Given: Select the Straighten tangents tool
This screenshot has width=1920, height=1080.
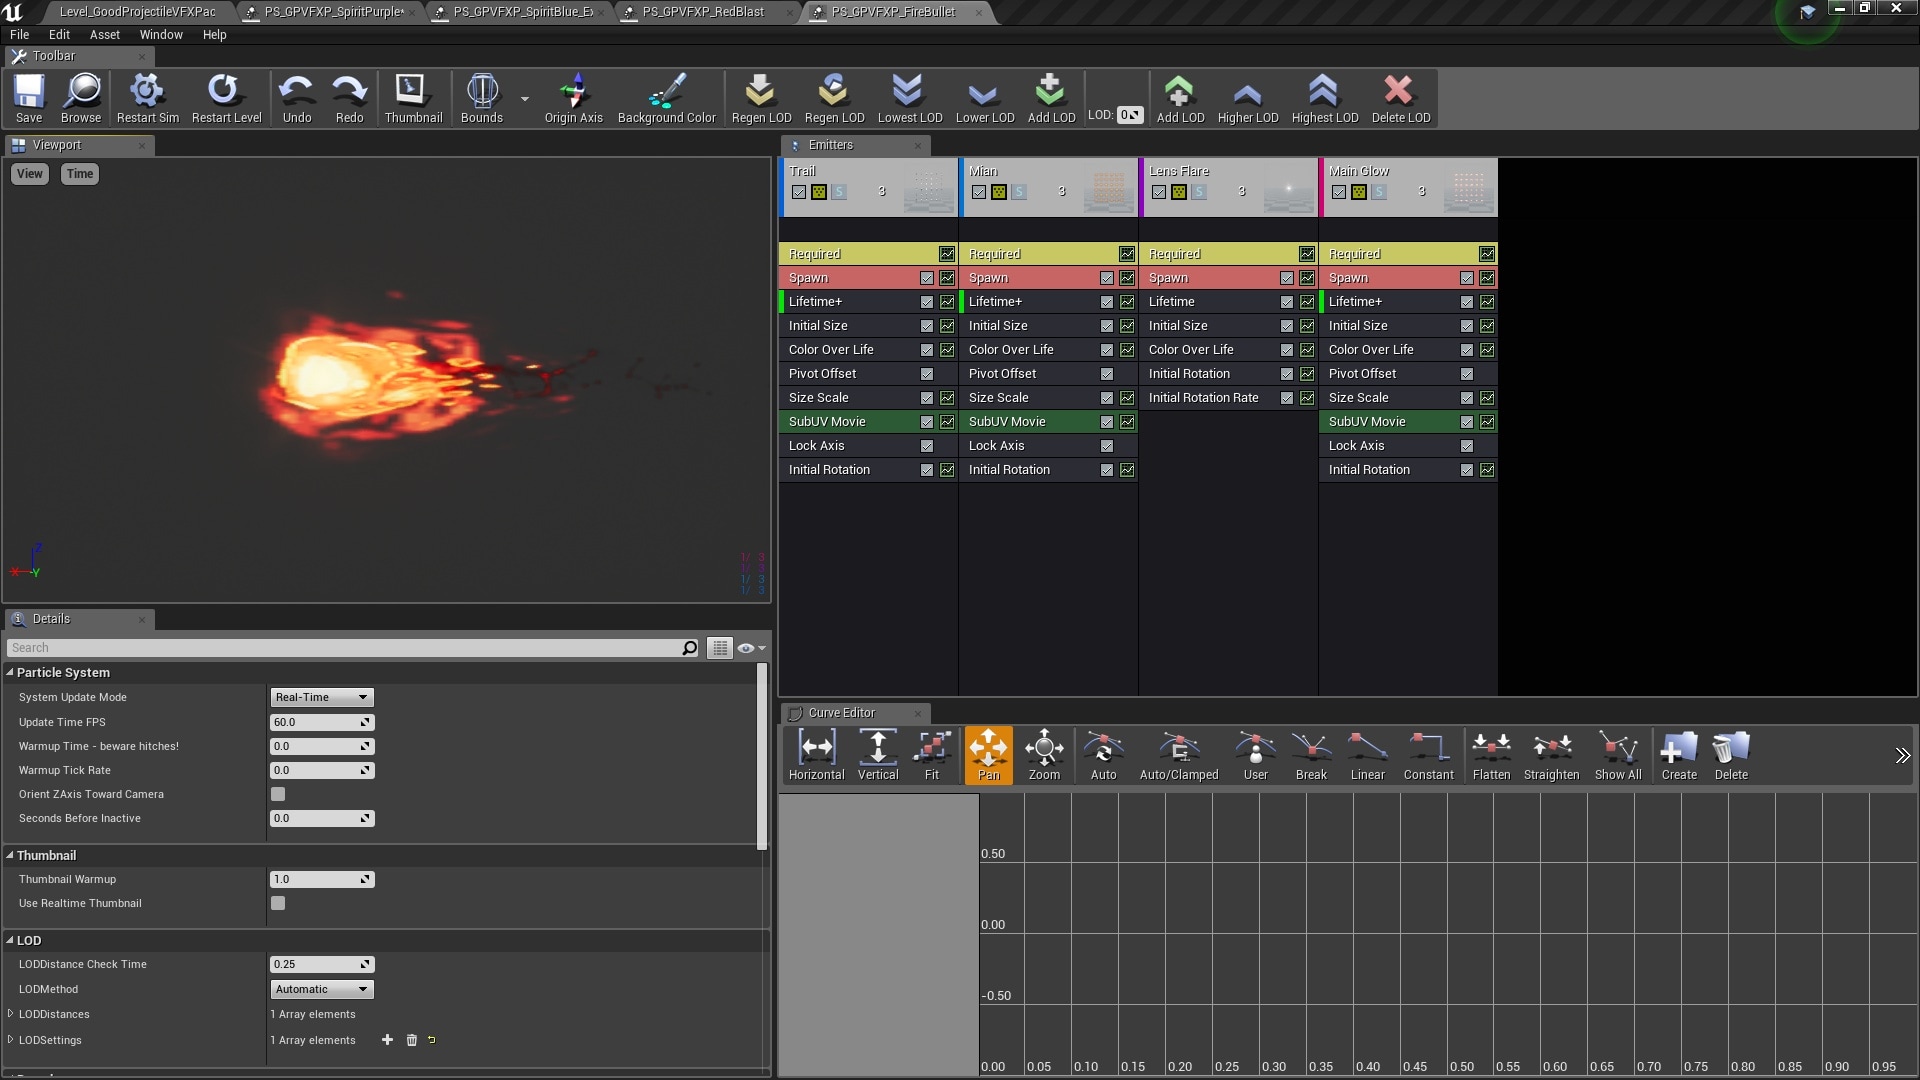Looking at the screenshot, I should [x=1551, y=755].
